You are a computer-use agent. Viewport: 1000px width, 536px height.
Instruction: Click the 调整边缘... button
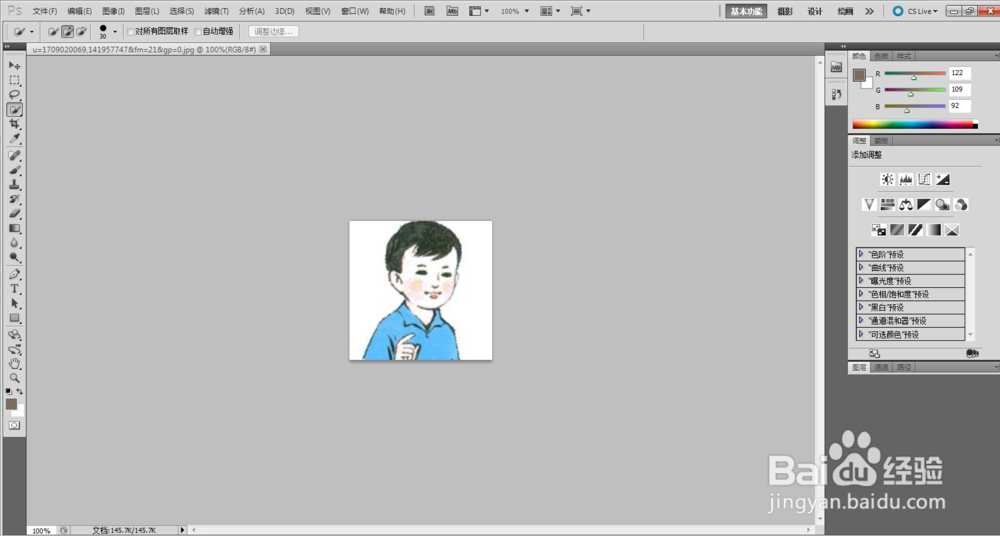pos(274,31)
